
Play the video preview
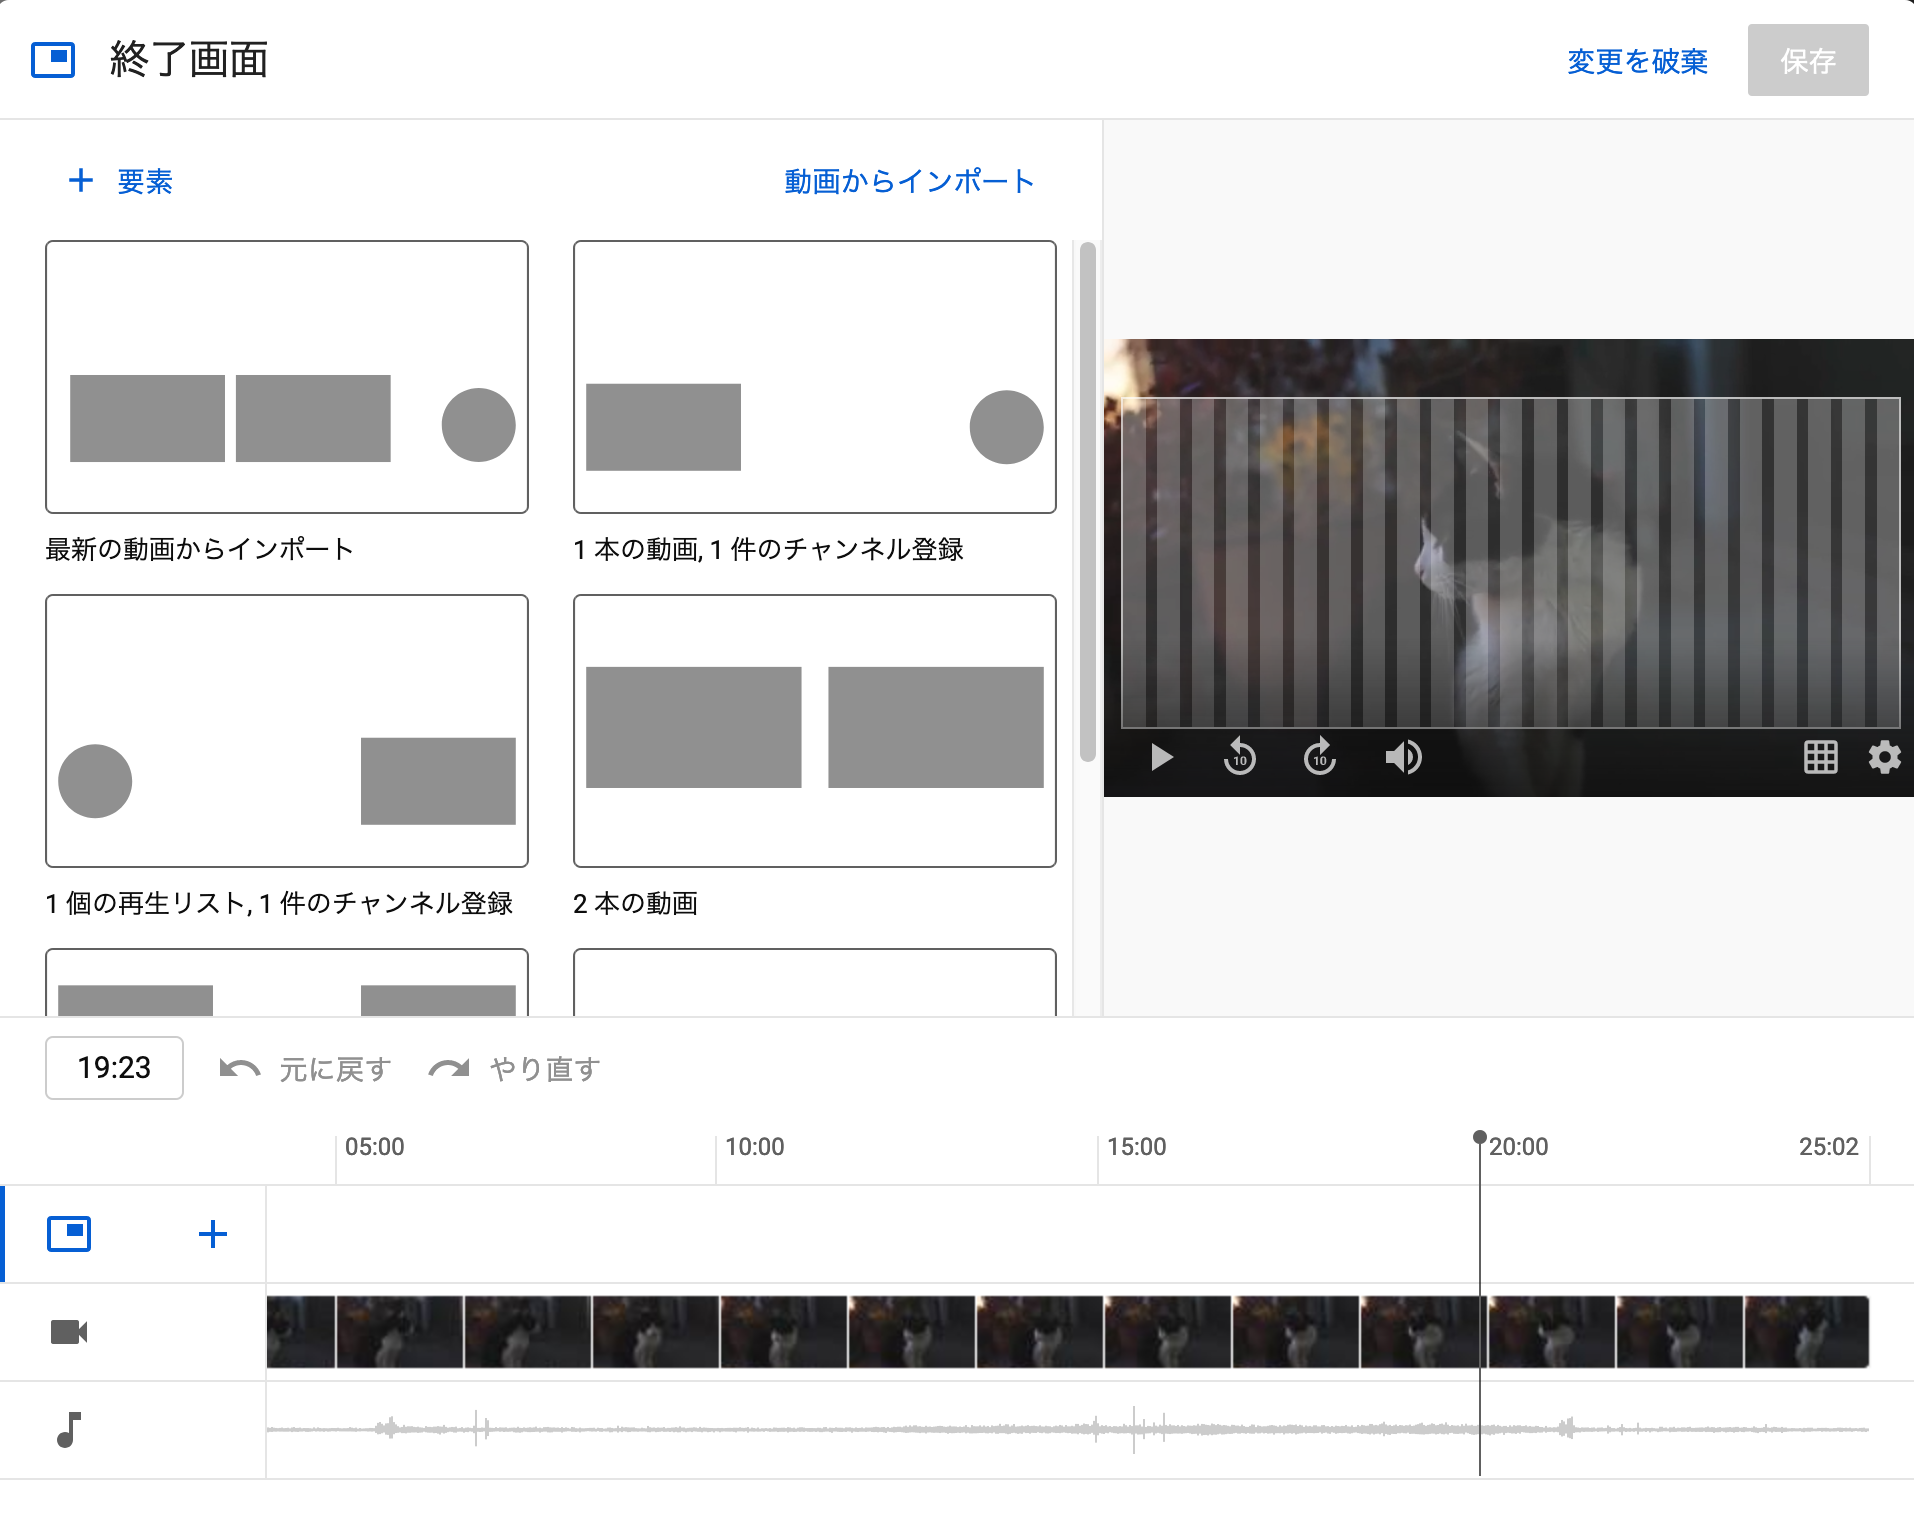(x=1161, y=757)
